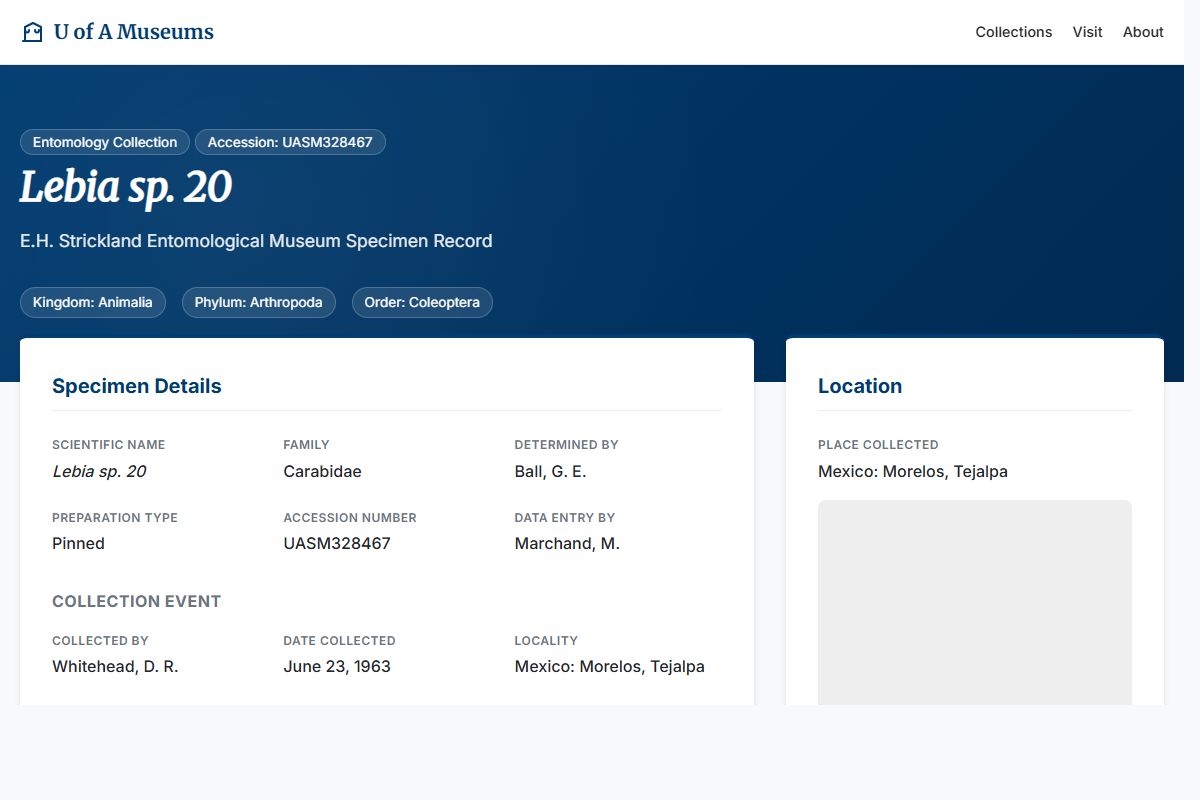Click the determiner name Ball, G. E.
Screen dimensions: 1200x800
[x=551, y=471]
